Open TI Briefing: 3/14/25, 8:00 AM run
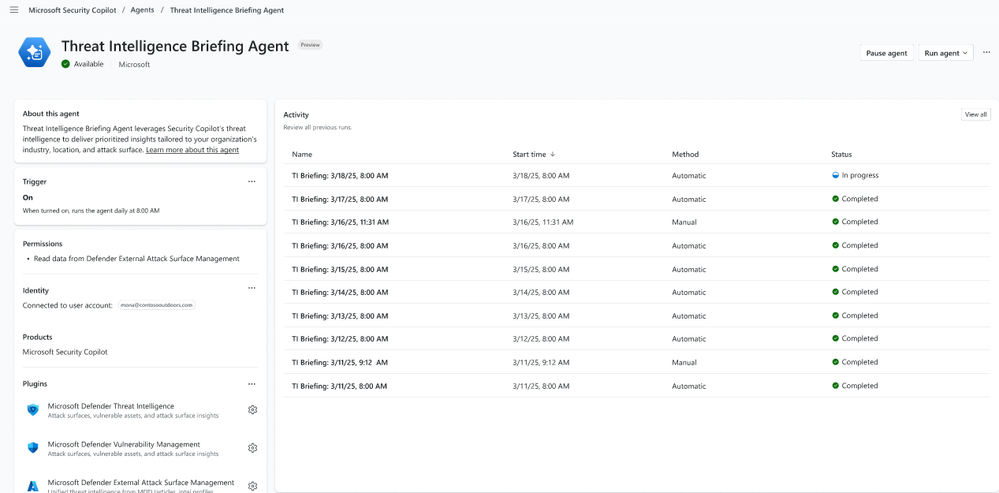The height and width of the screenshot is (493, 999). pyautogui.click(x=340, y=292)
